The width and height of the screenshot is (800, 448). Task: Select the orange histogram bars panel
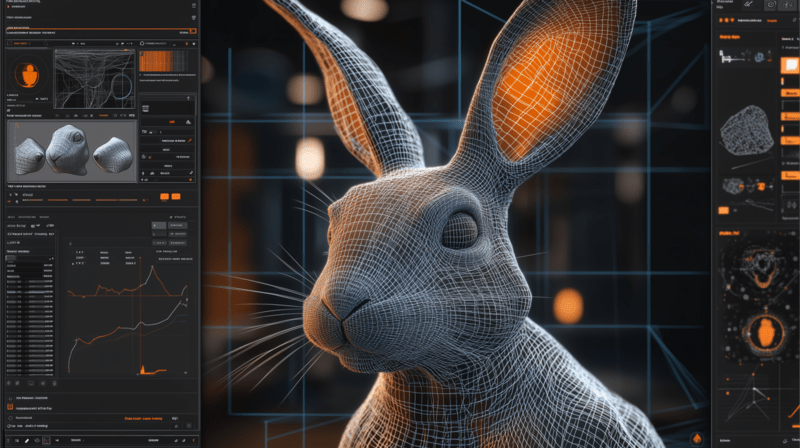pyautogui.click(x=164, y=61)
